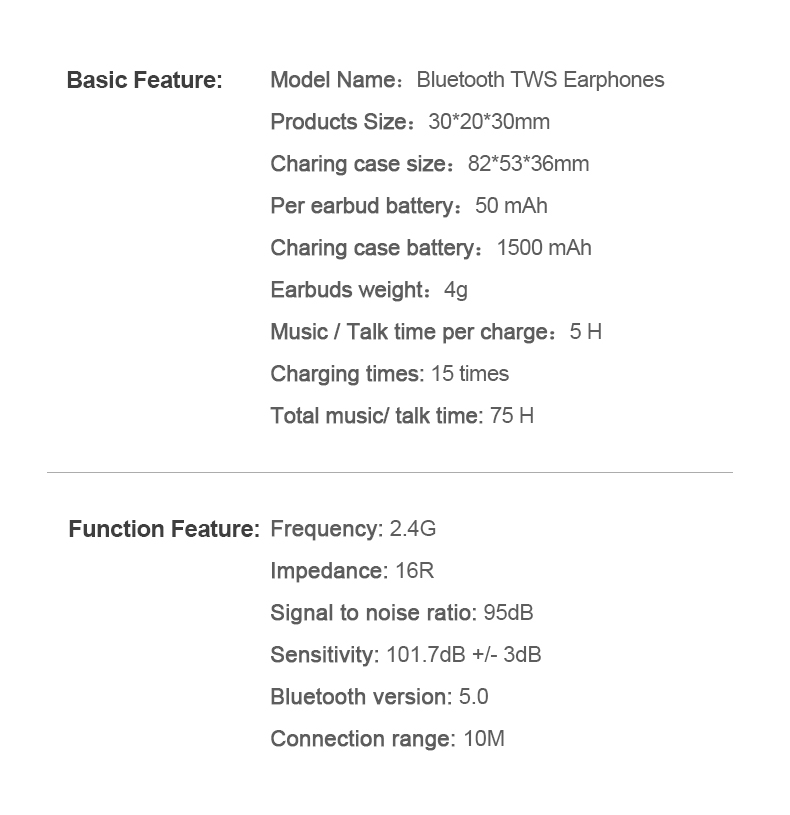Click the Sensitivity 101.7dB +/- 3dB line

pyautogui.click(x=406, y=655)
